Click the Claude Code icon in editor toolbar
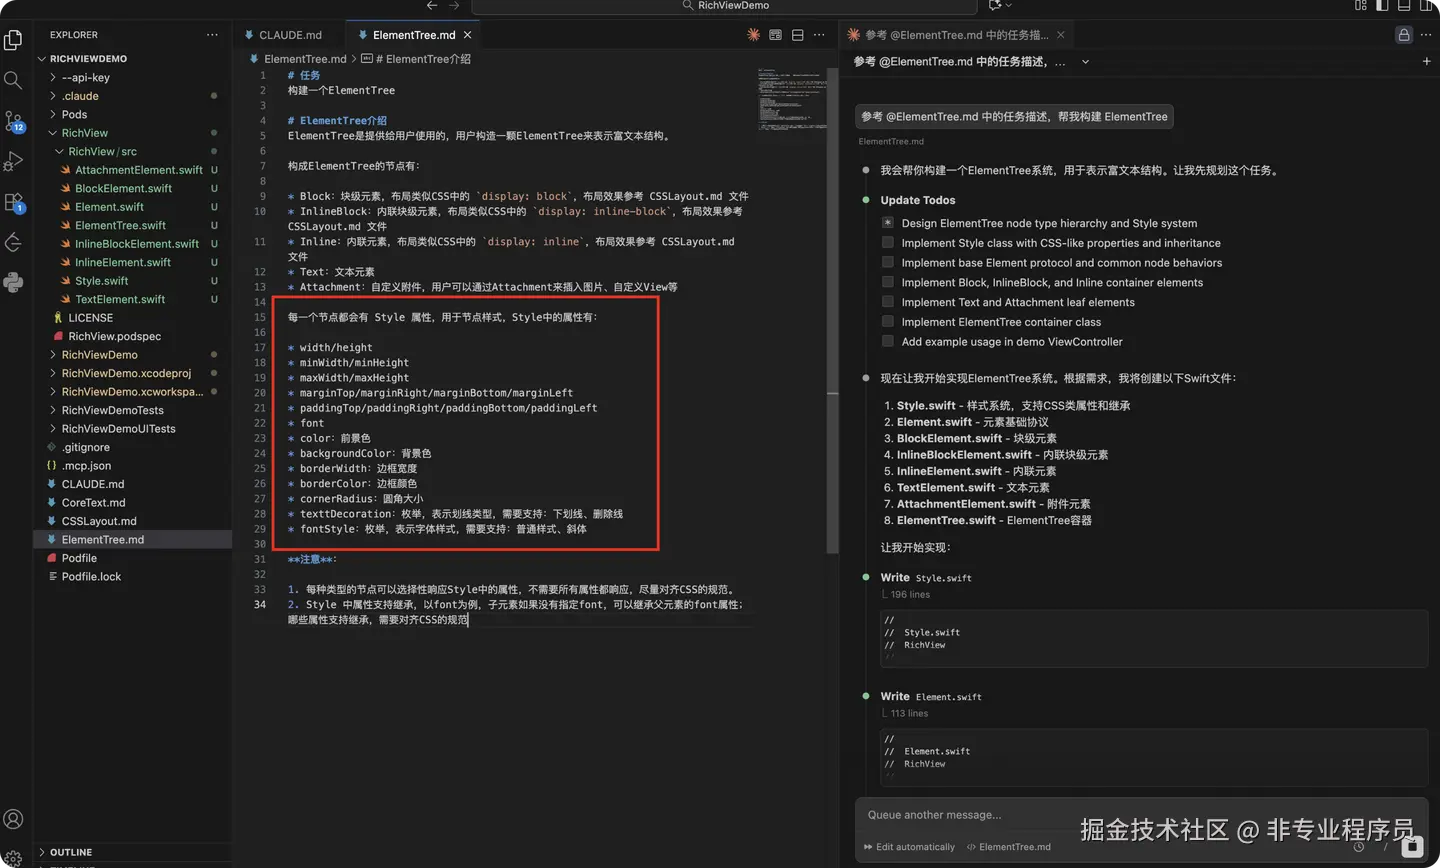The height and width of the screenshot is (868, 1440). pyautogui.click(x=753, y=35)
